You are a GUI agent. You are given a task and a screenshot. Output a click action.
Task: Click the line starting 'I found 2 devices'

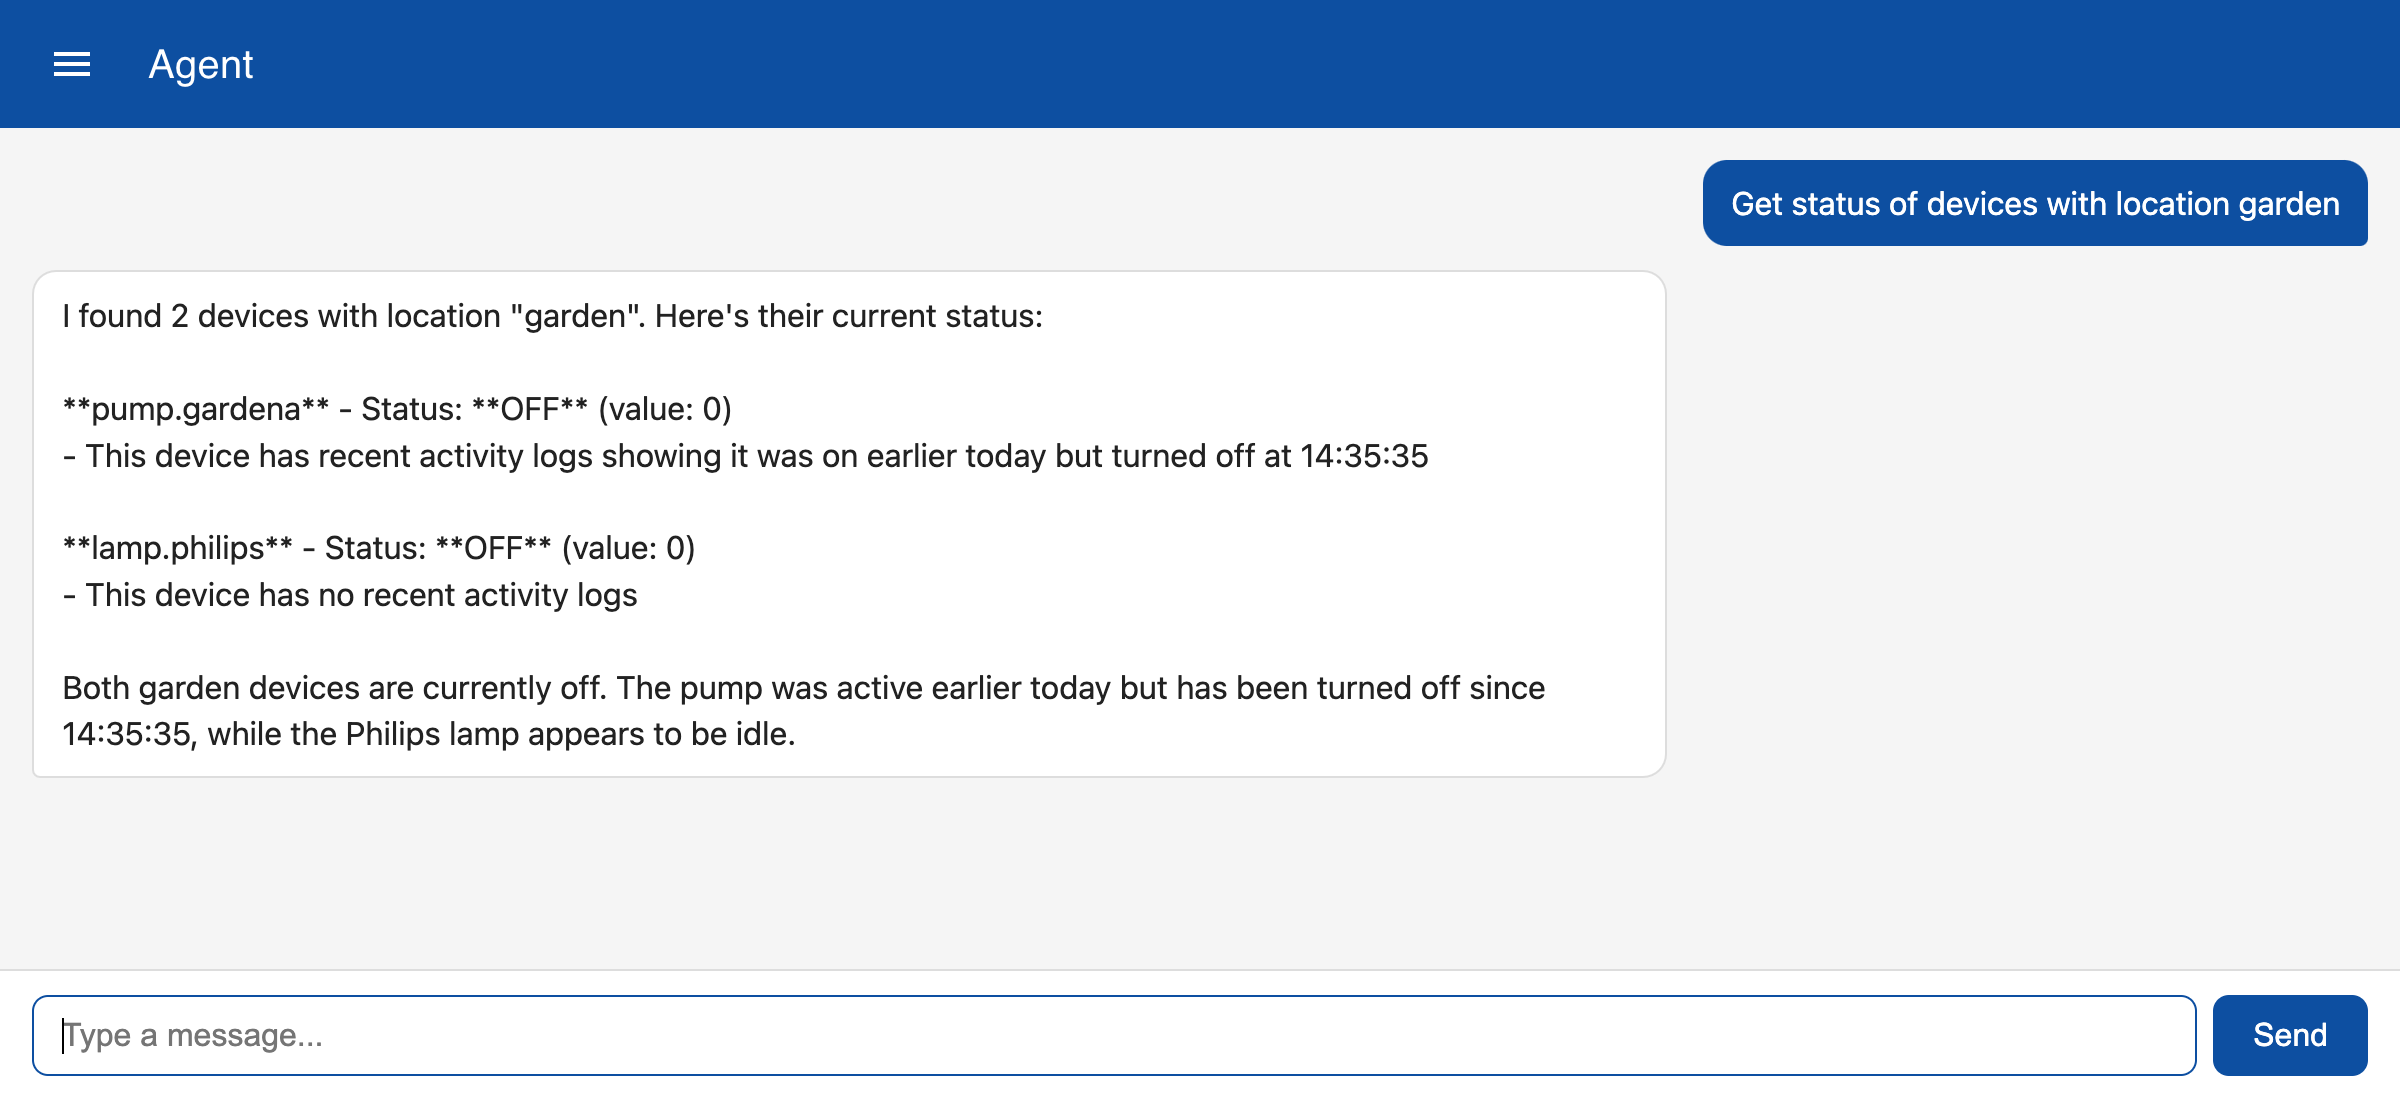click(x=552, y=316)
